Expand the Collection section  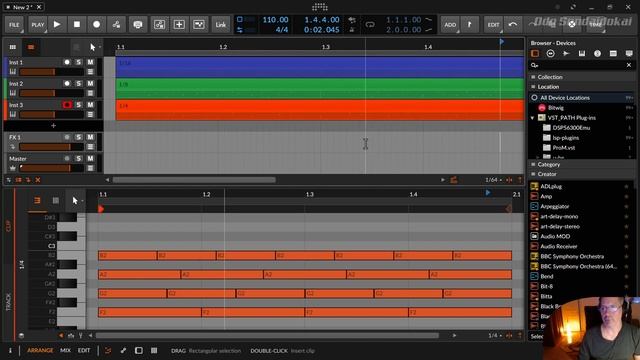pos(582,77)
